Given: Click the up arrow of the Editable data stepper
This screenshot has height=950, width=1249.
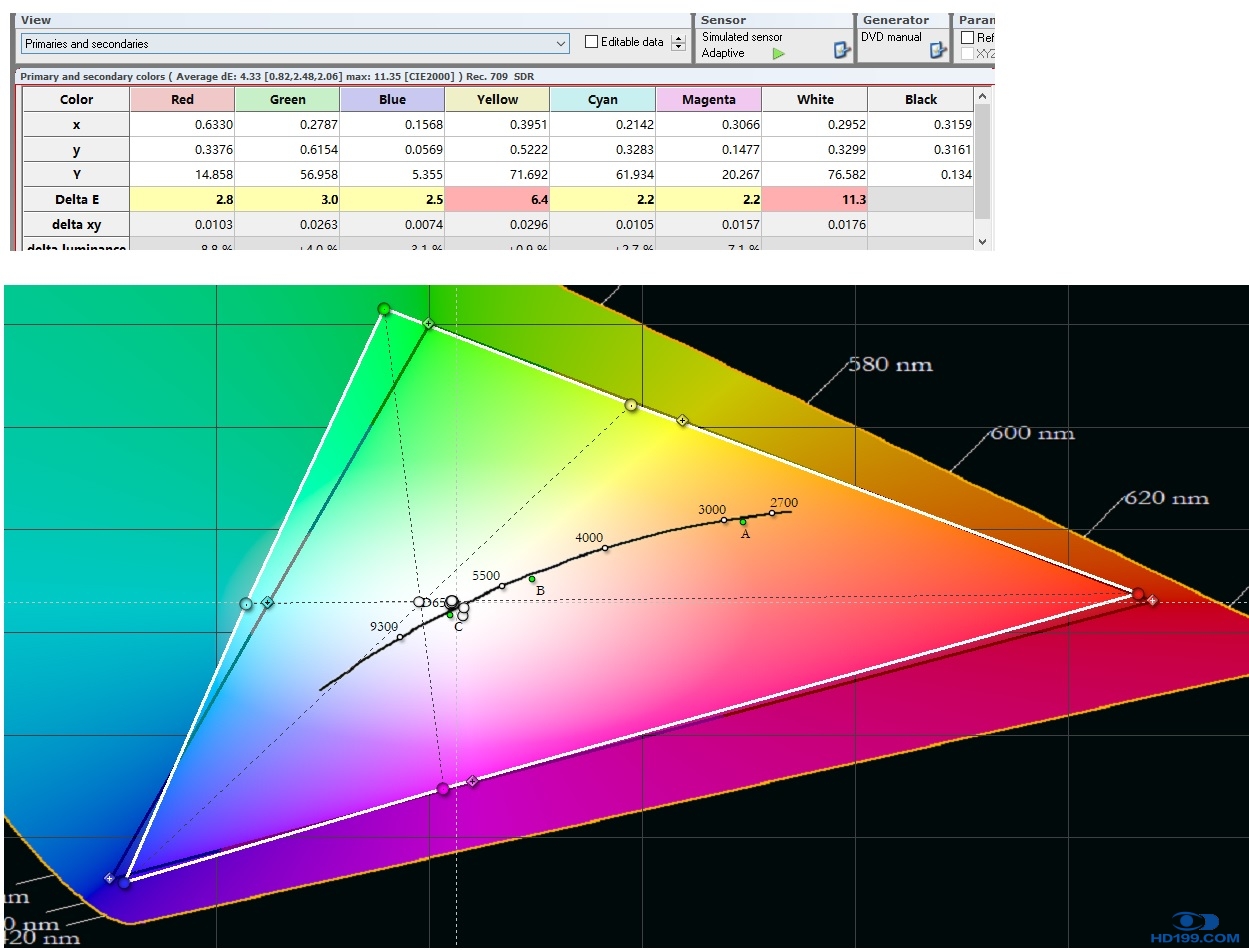Looking at the screenshot, I should [679, 38].
